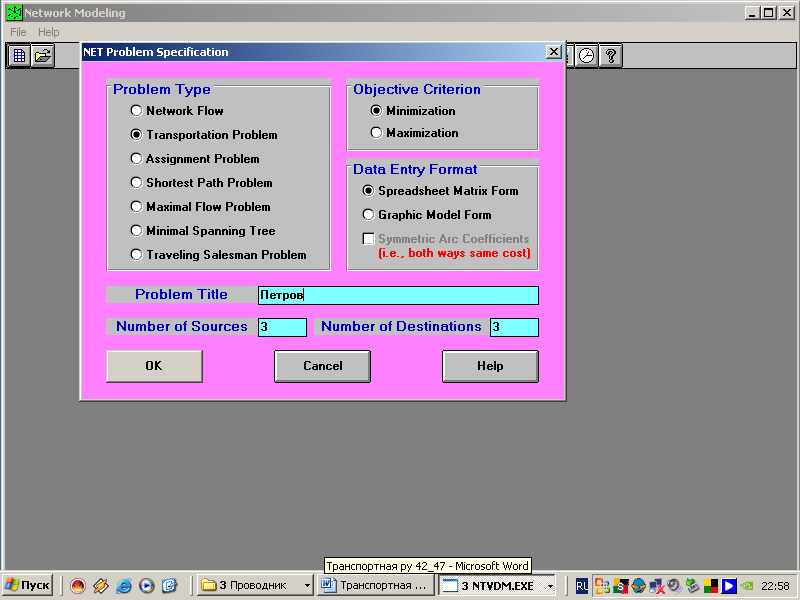Image resolution: width=800 pixels, height=600 pixels.
Task: Set objective criterion to Minimization
Action: point(413,111)
